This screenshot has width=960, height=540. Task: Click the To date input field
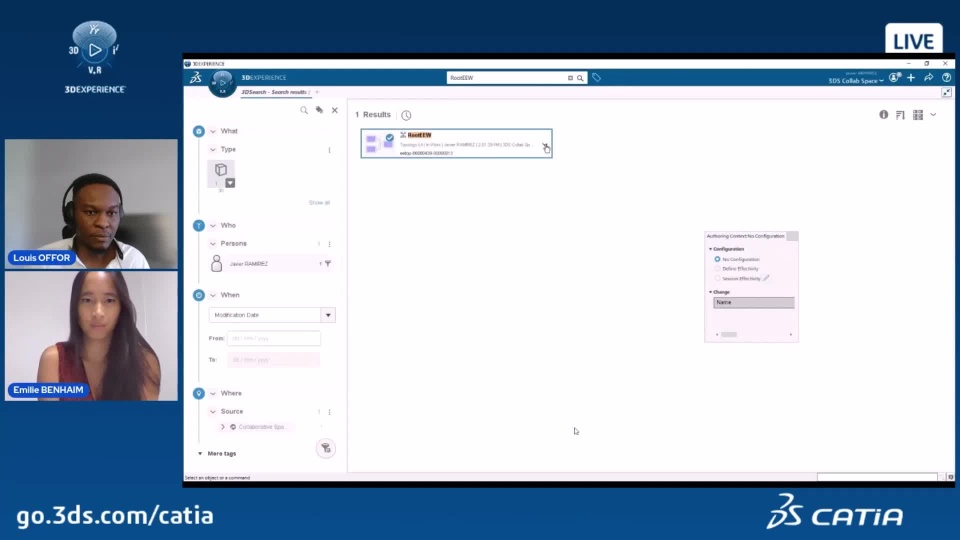(274, 360)
